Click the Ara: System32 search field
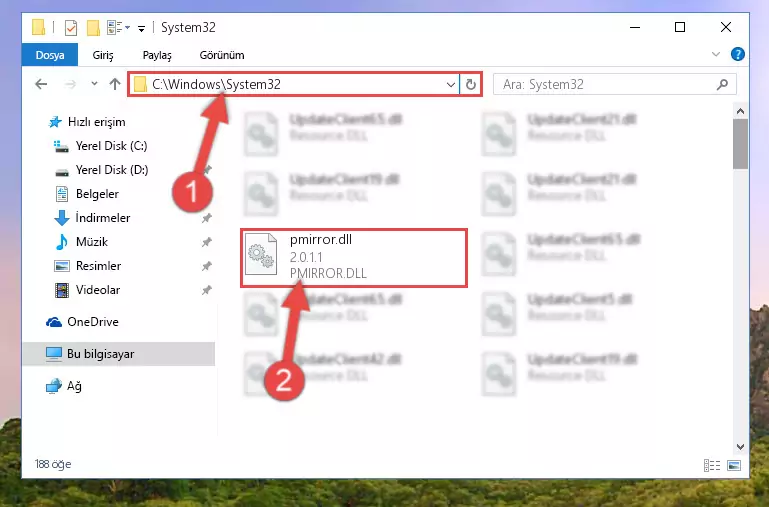The height and width of the screenshot is (507, 769). click(615, 84)
